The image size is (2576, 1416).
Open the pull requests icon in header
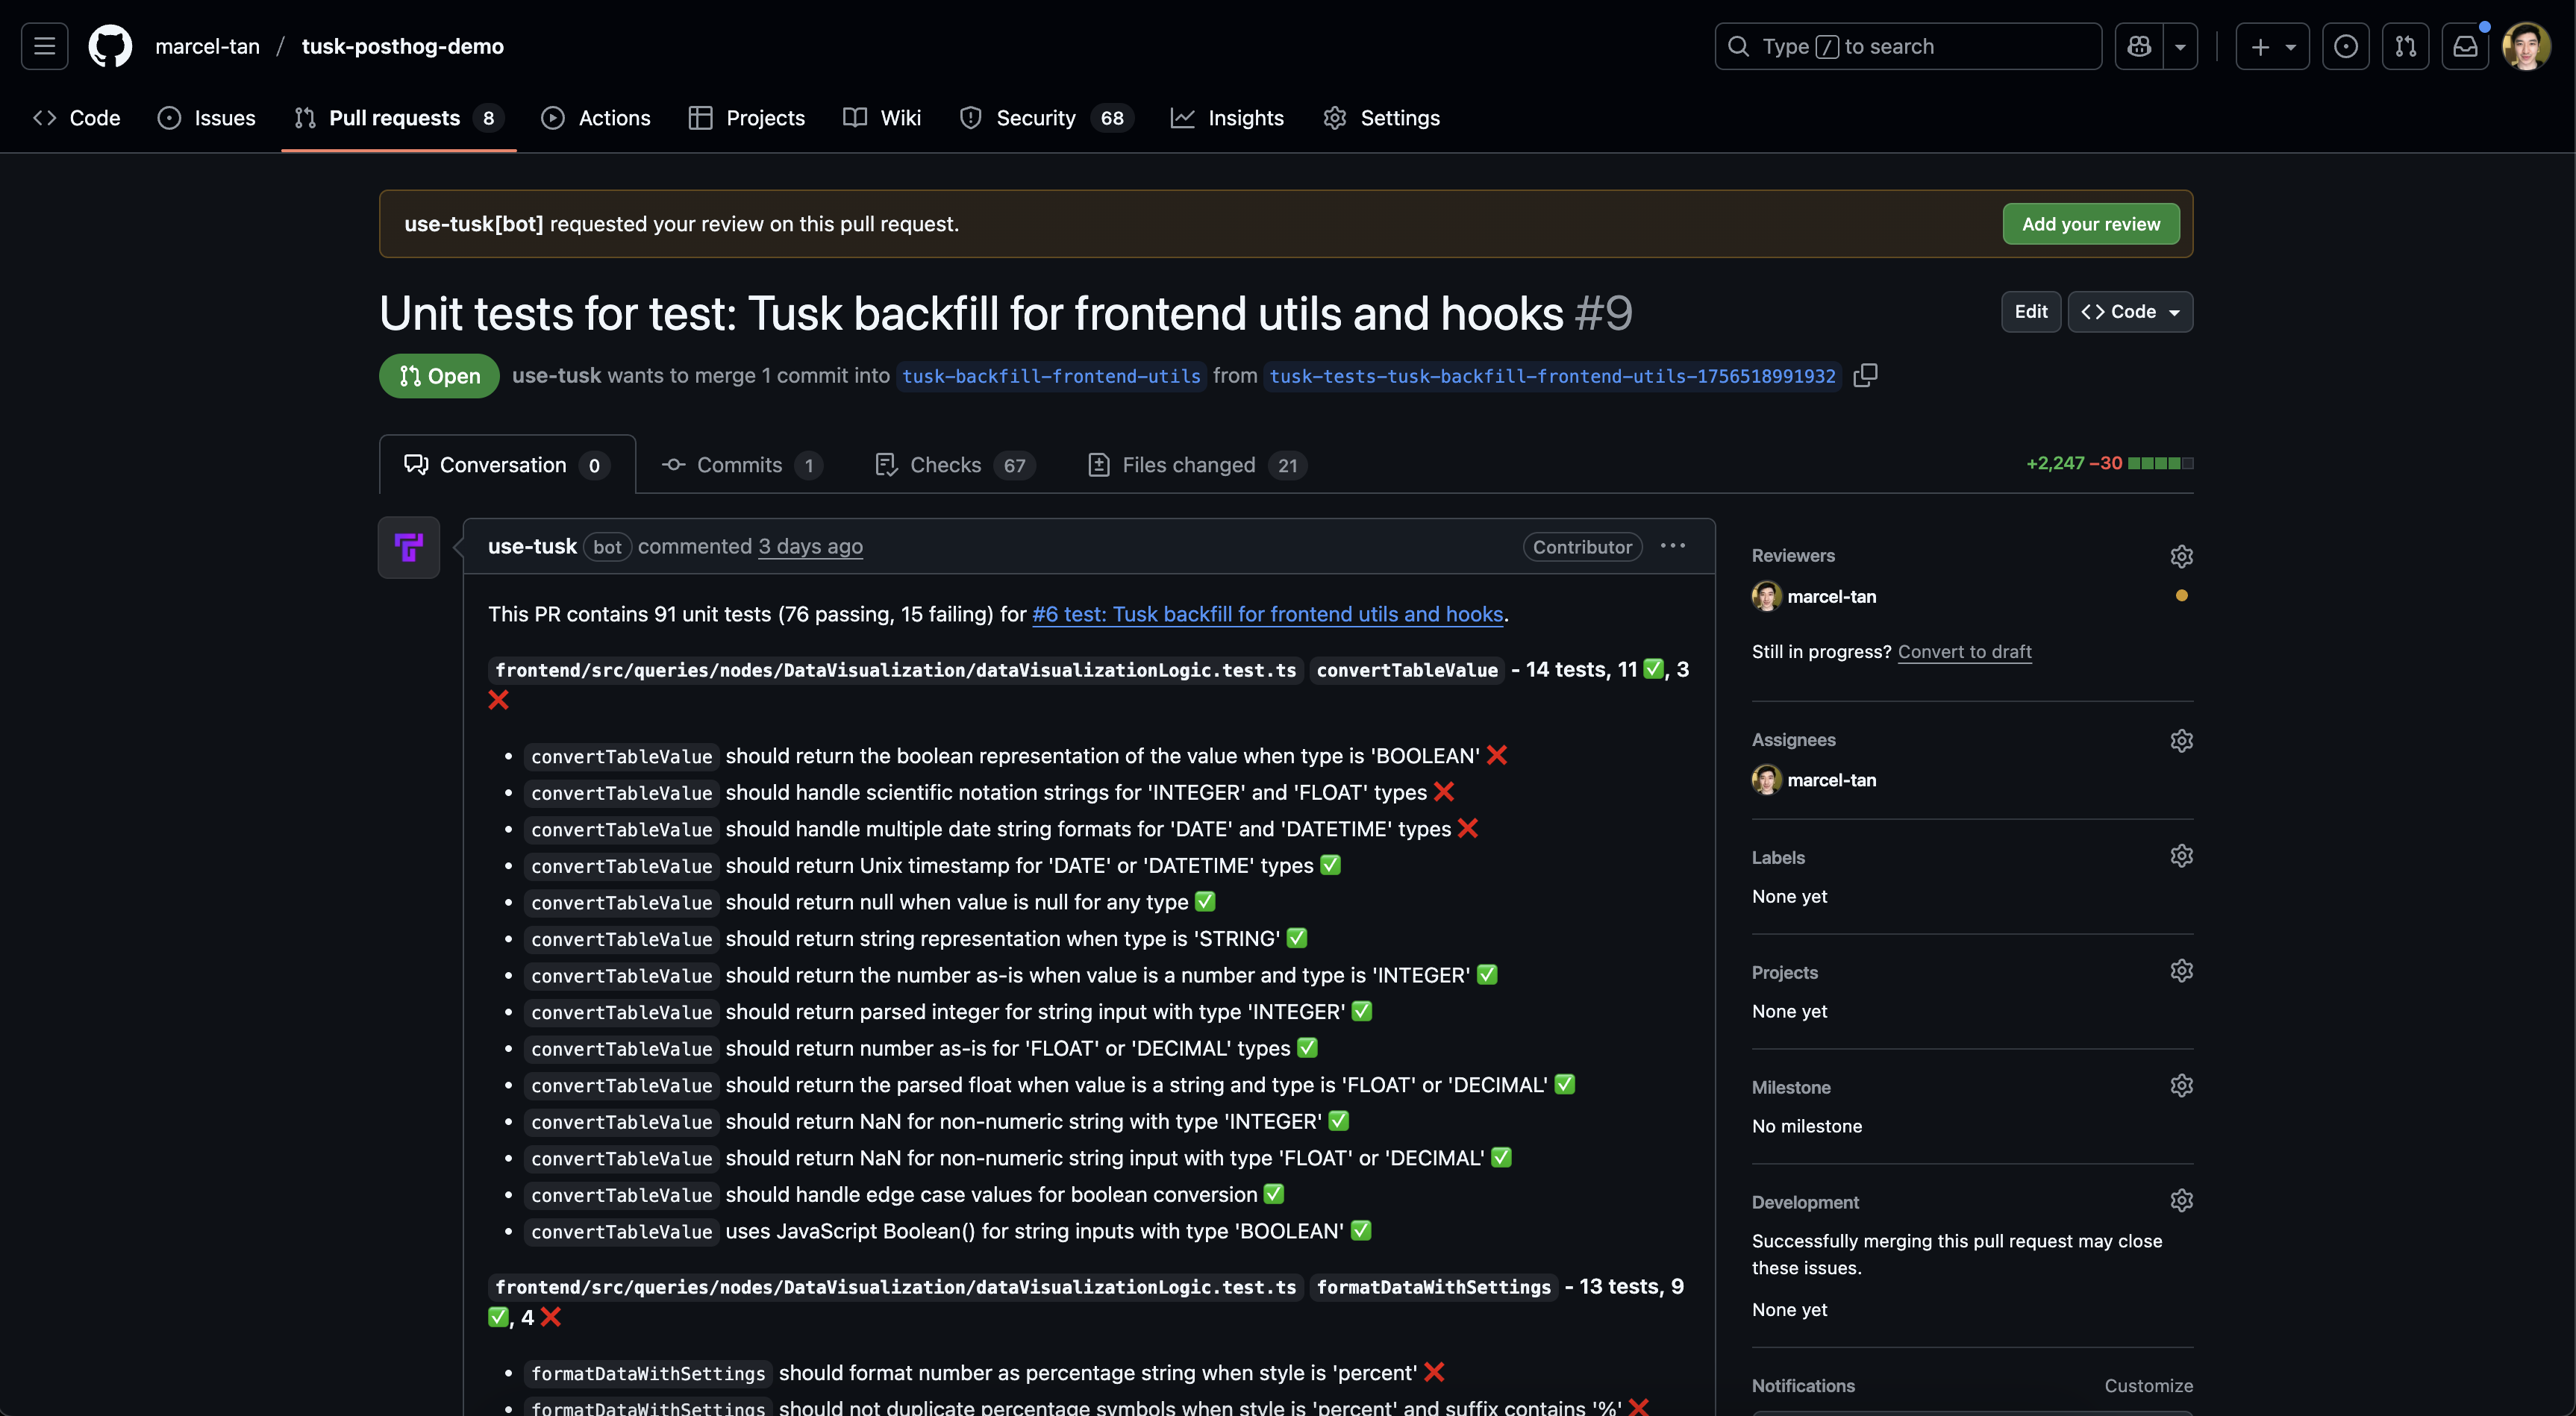pos(2405,46)
